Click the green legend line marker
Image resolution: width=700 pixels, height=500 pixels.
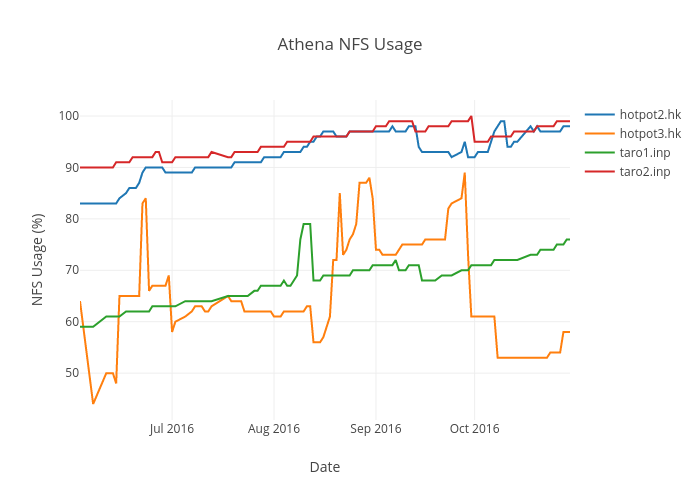tap(599, 153)
